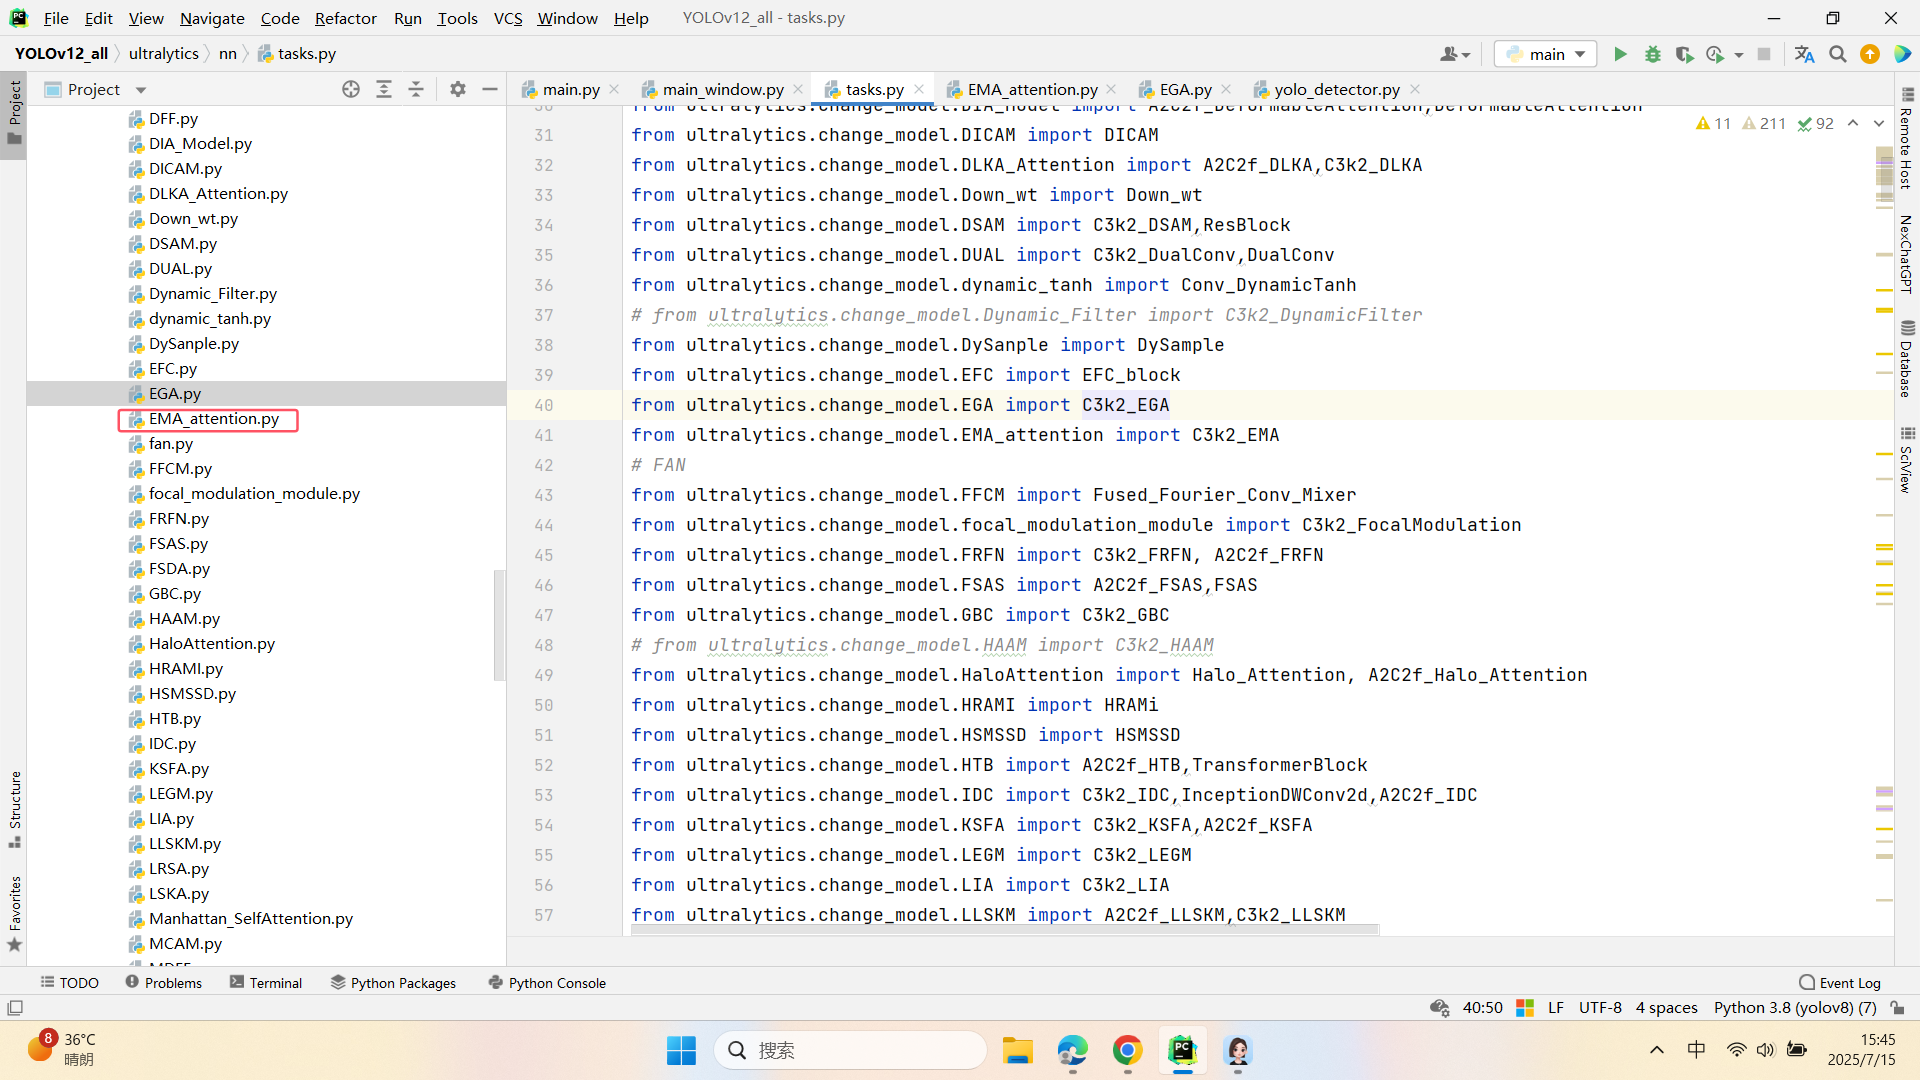Image resolution: width=1920 pixels, height=1080 pixels.
Task: Toggle read-only lock icon in status bar
Action: pos(1897,1008)
